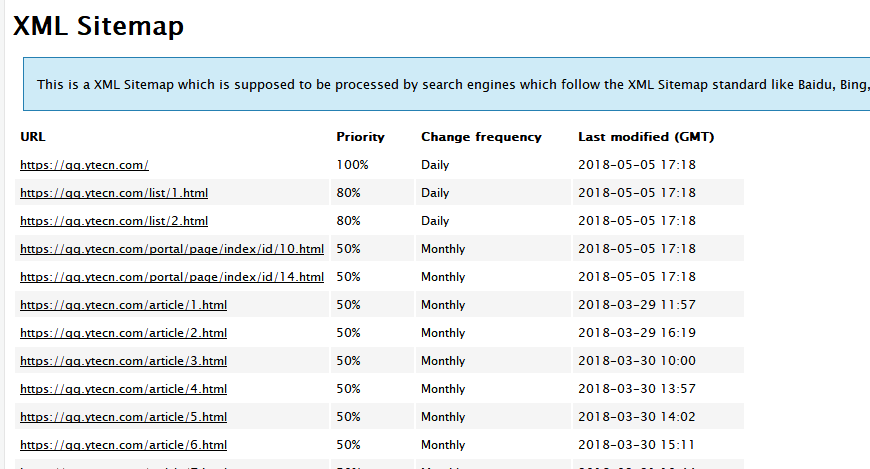
Task: Open the qq.ytecn.com homepage link
Action: pyautogui.click(x=84, y=165)
